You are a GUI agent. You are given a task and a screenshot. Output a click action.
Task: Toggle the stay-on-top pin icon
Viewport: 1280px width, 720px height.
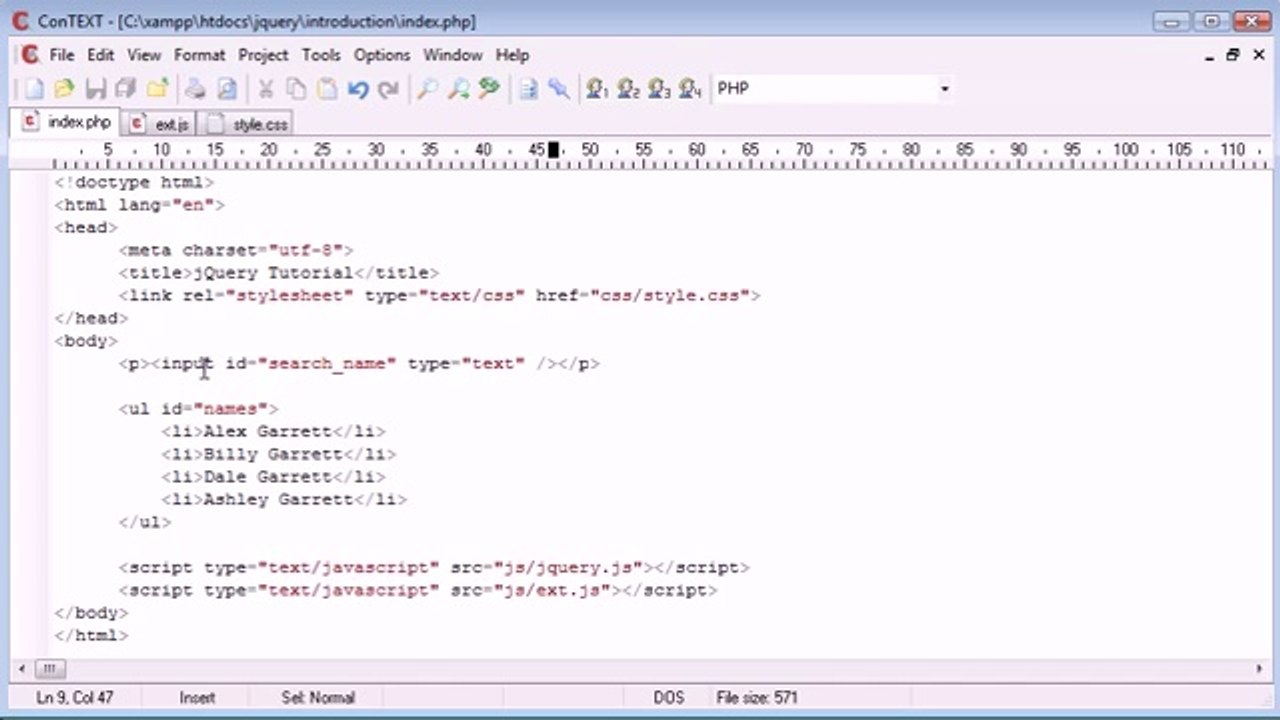[x=559, y=89]
